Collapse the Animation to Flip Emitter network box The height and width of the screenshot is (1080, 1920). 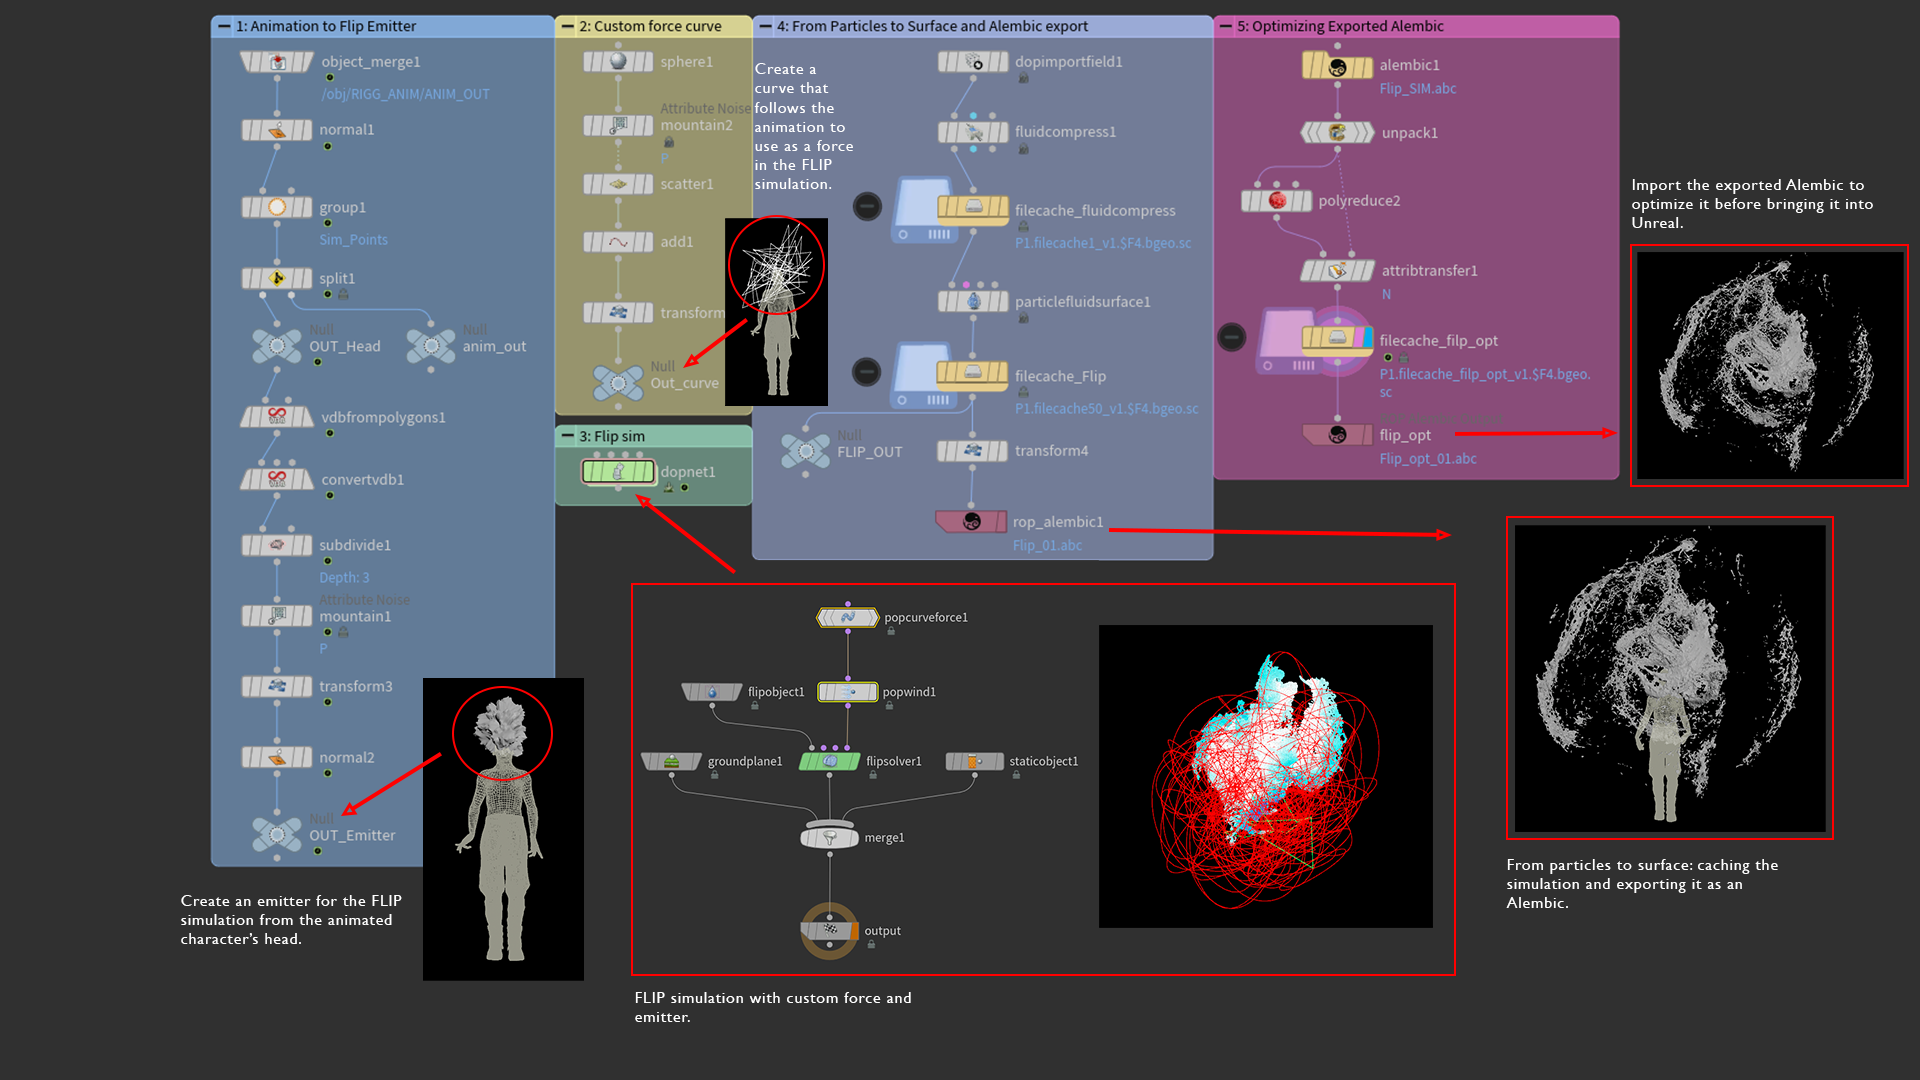pos(224,26)
